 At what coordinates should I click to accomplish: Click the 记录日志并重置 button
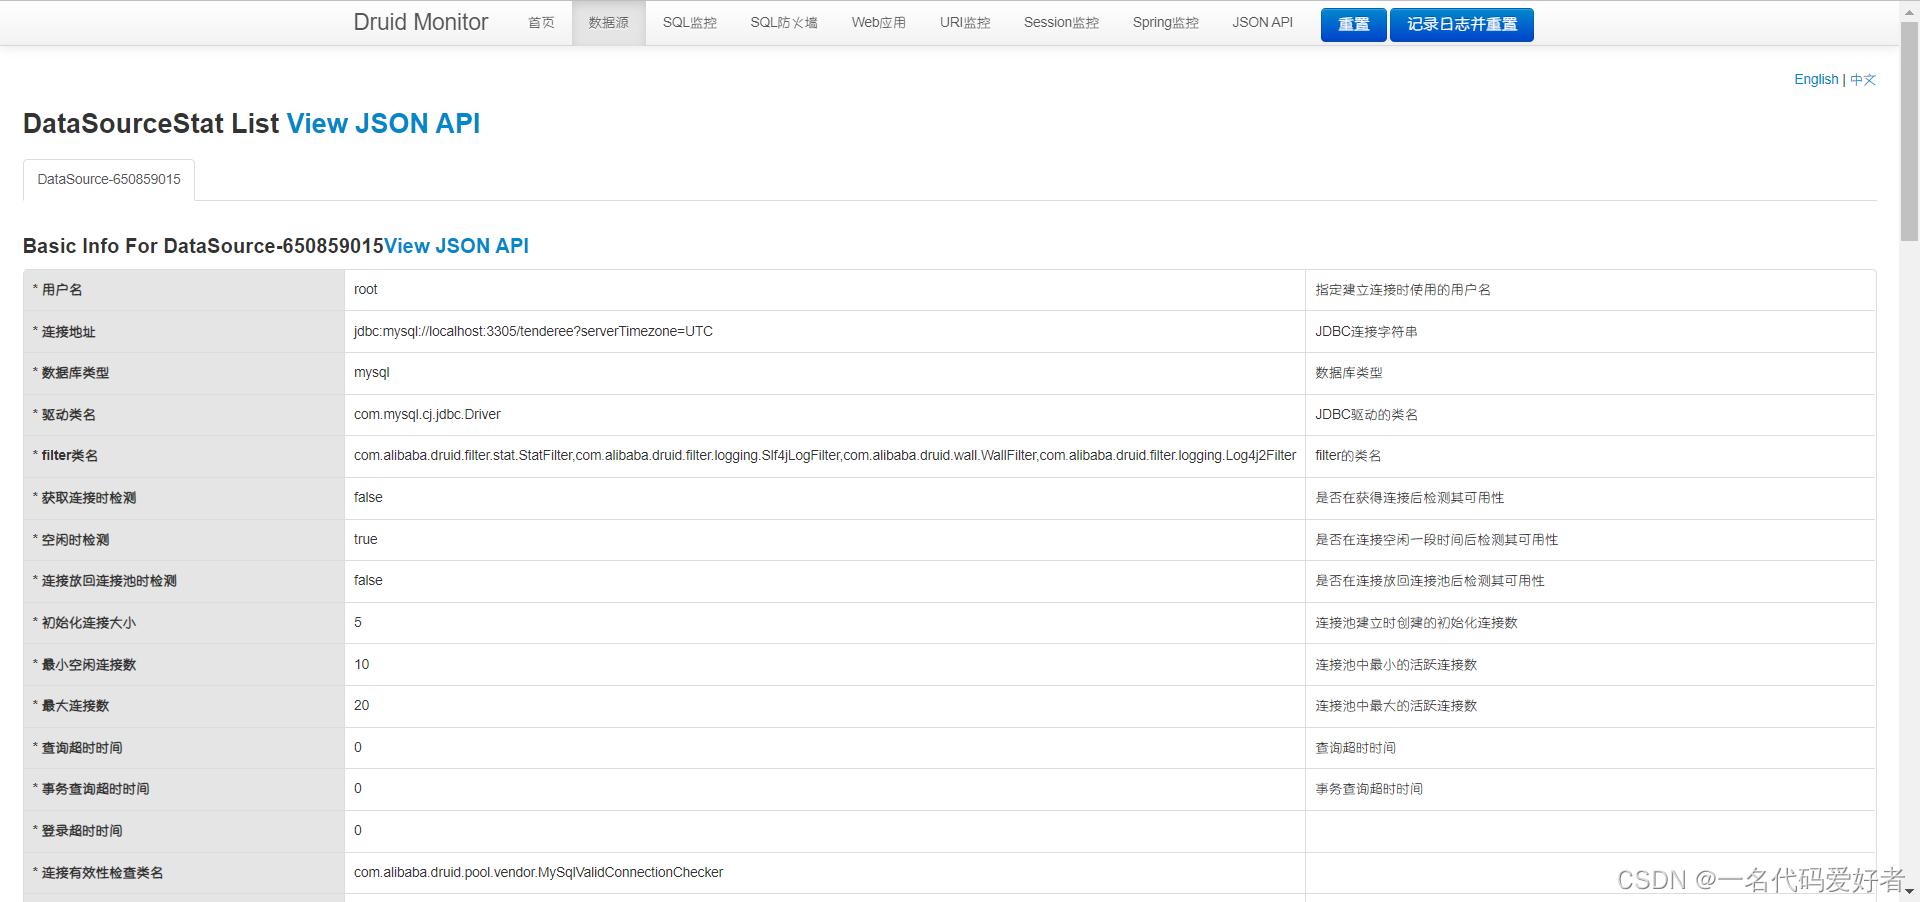pyautogui.click(x=1460, y=24)
